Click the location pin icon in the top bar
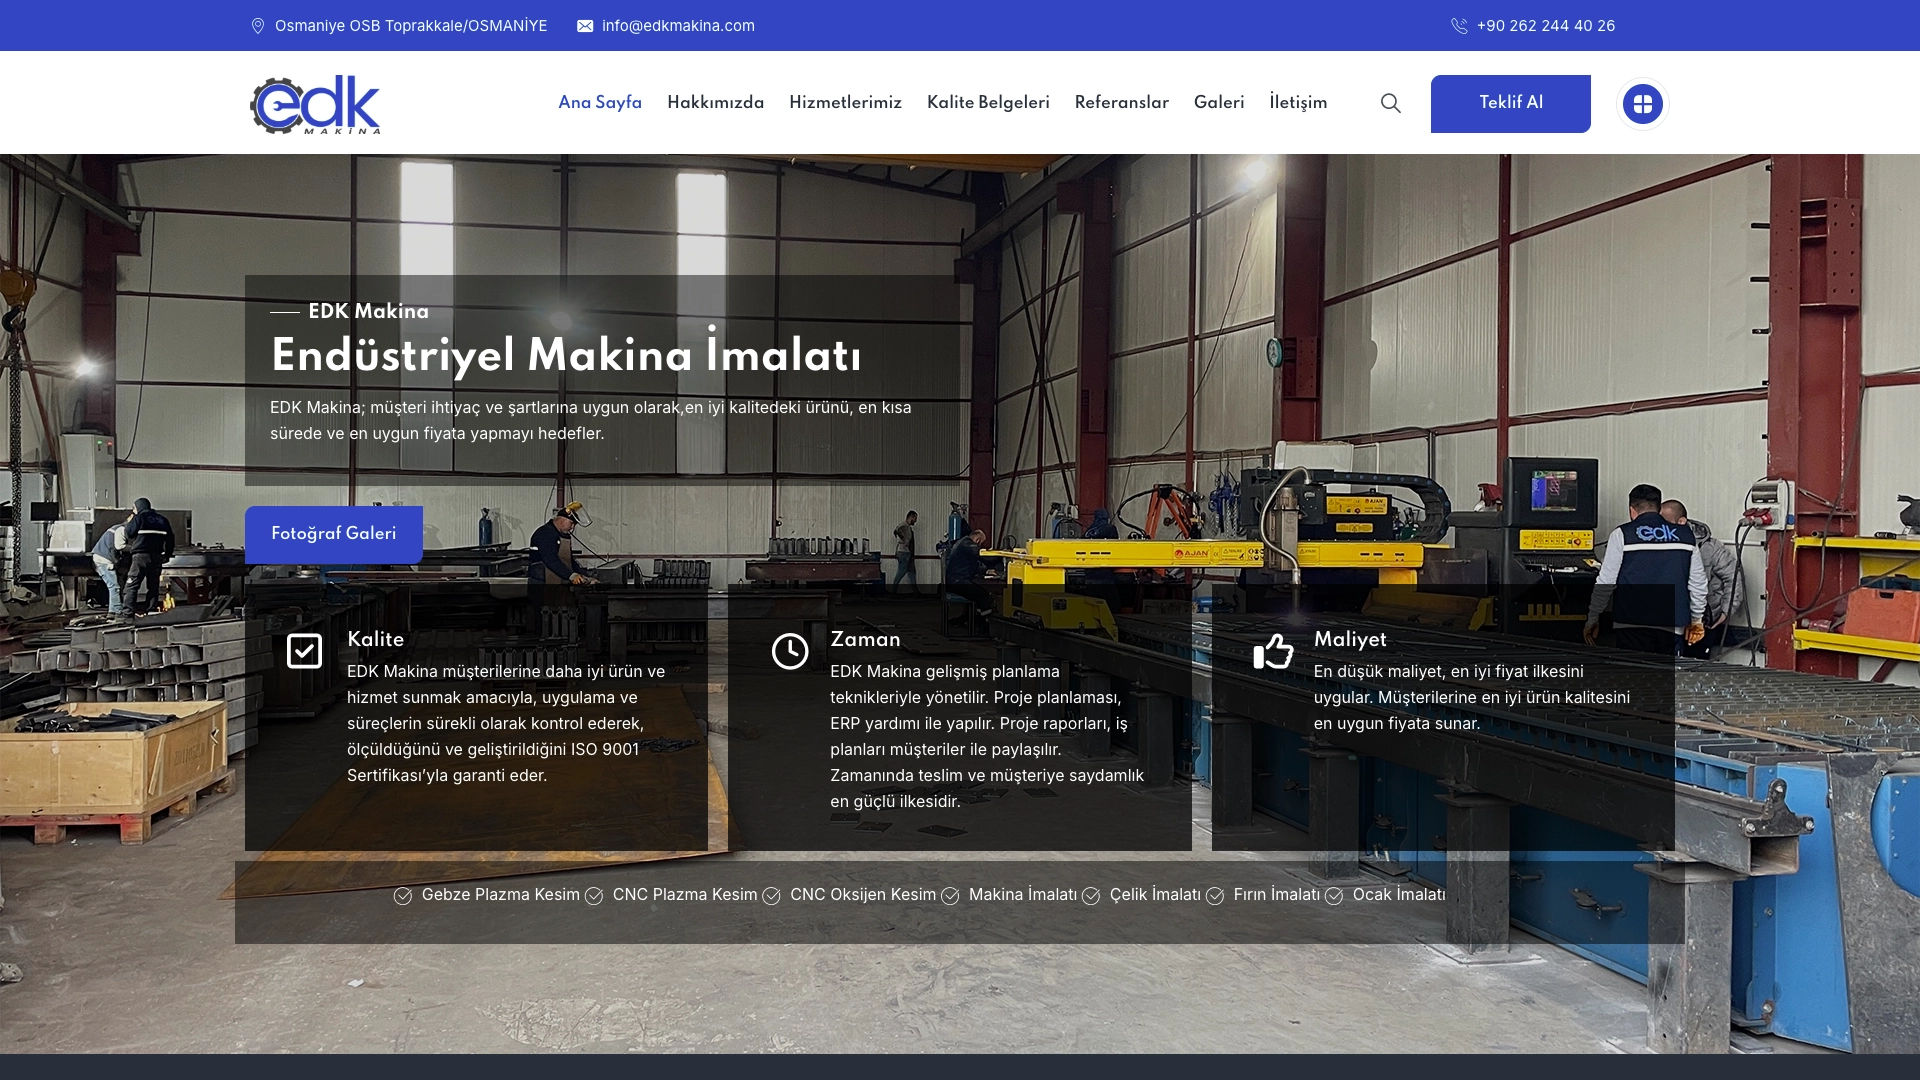The image size is (1920, 1080). [258, 26]
